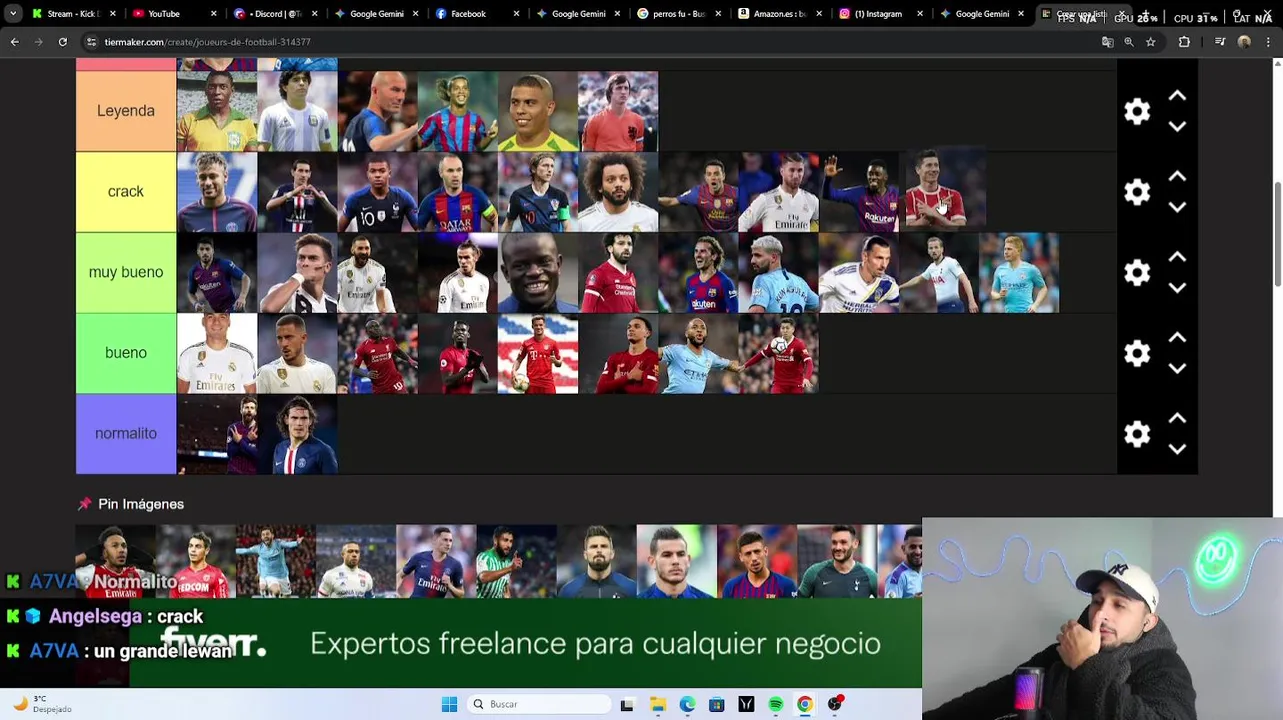Open settings gear for muy bueno tier
The width and height of the screenshot is (1283, 720).
(1137, 272)
